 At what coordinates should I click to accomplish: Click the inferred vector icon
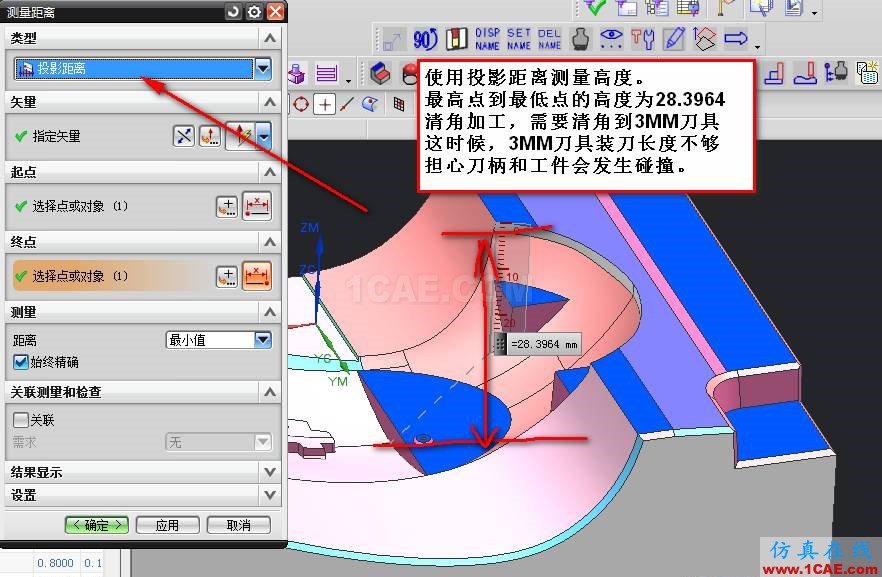coord(241,136)
